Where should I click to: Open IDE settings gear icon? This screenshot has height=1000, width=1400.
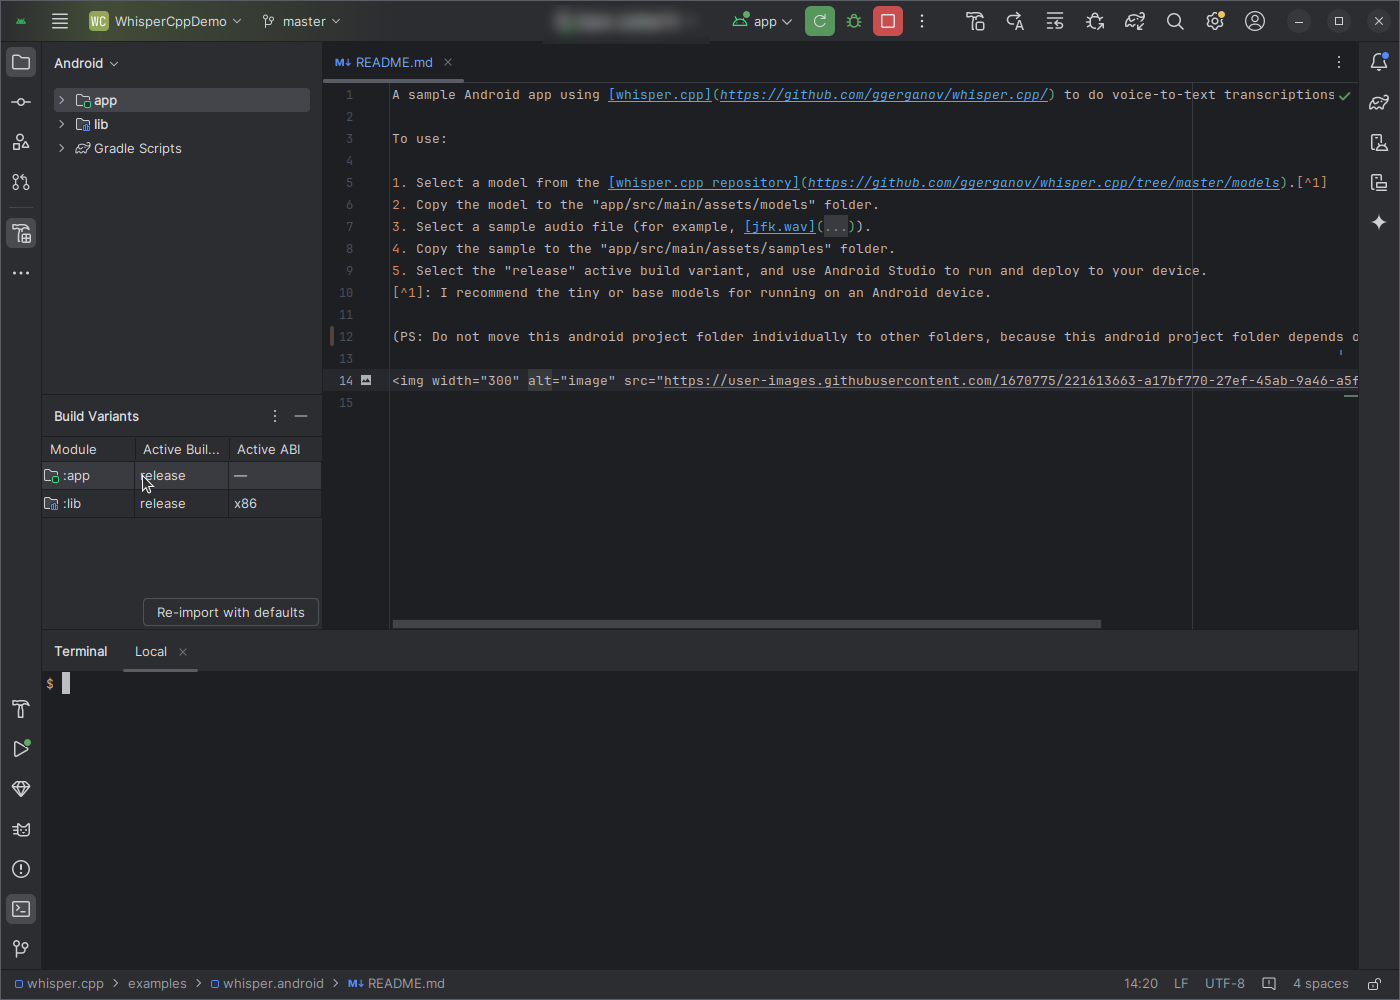1215,21
